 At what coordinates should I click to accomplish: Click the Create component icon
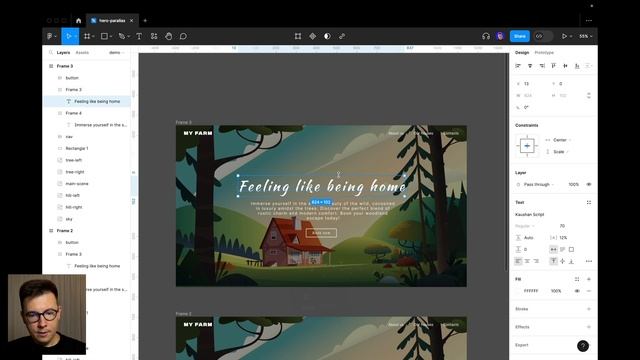[313, 36]
